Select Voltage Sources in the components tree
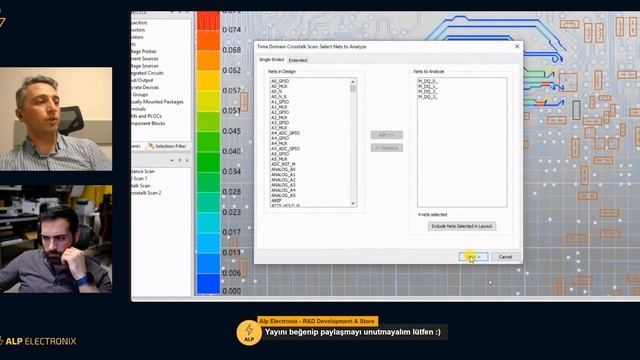 tap(145, 66)
